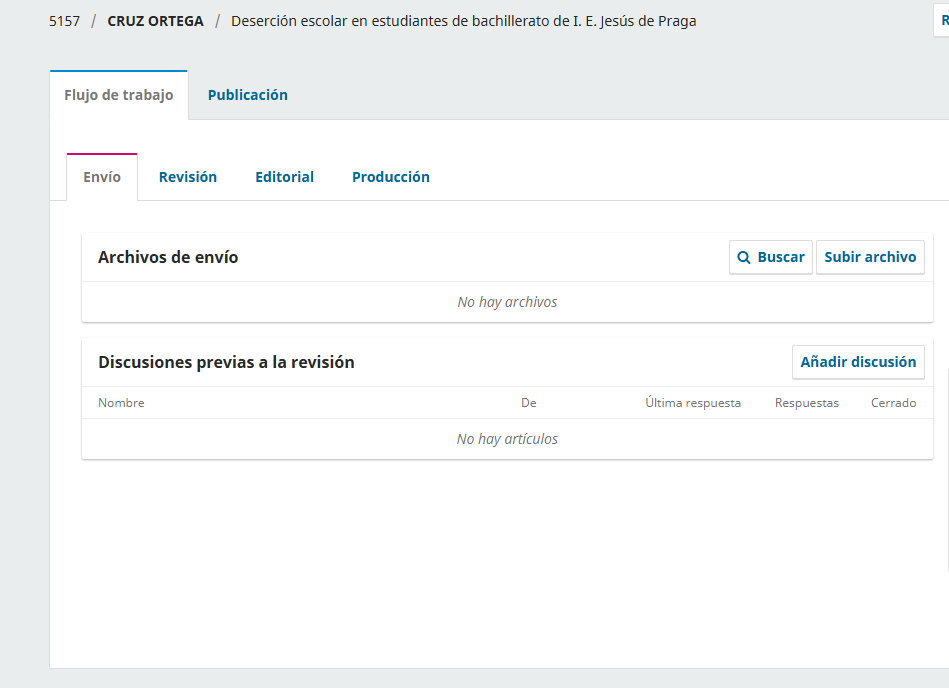Viewport: 949px width, 688px height.
Task: Click the Discusiones previas a la revisión heading
Action: pyautogui.click(x=226, y=362)
